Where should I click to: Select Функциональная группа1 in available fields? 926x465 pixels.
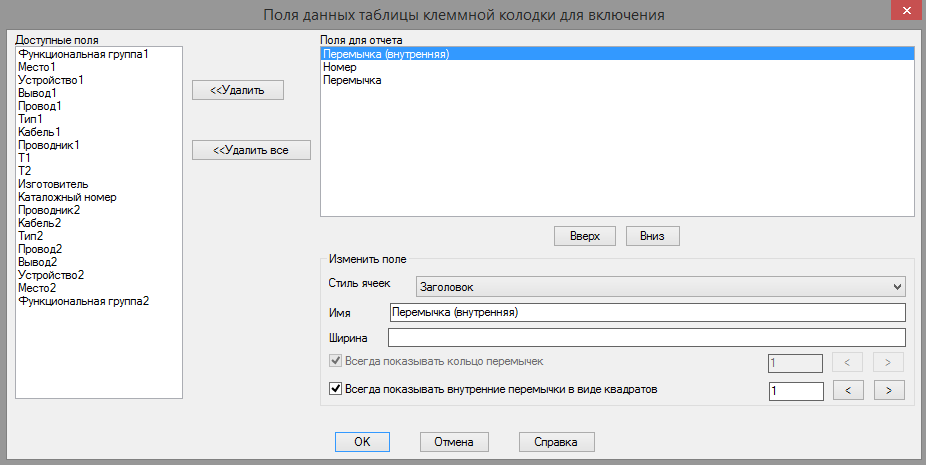click(99, 54)
